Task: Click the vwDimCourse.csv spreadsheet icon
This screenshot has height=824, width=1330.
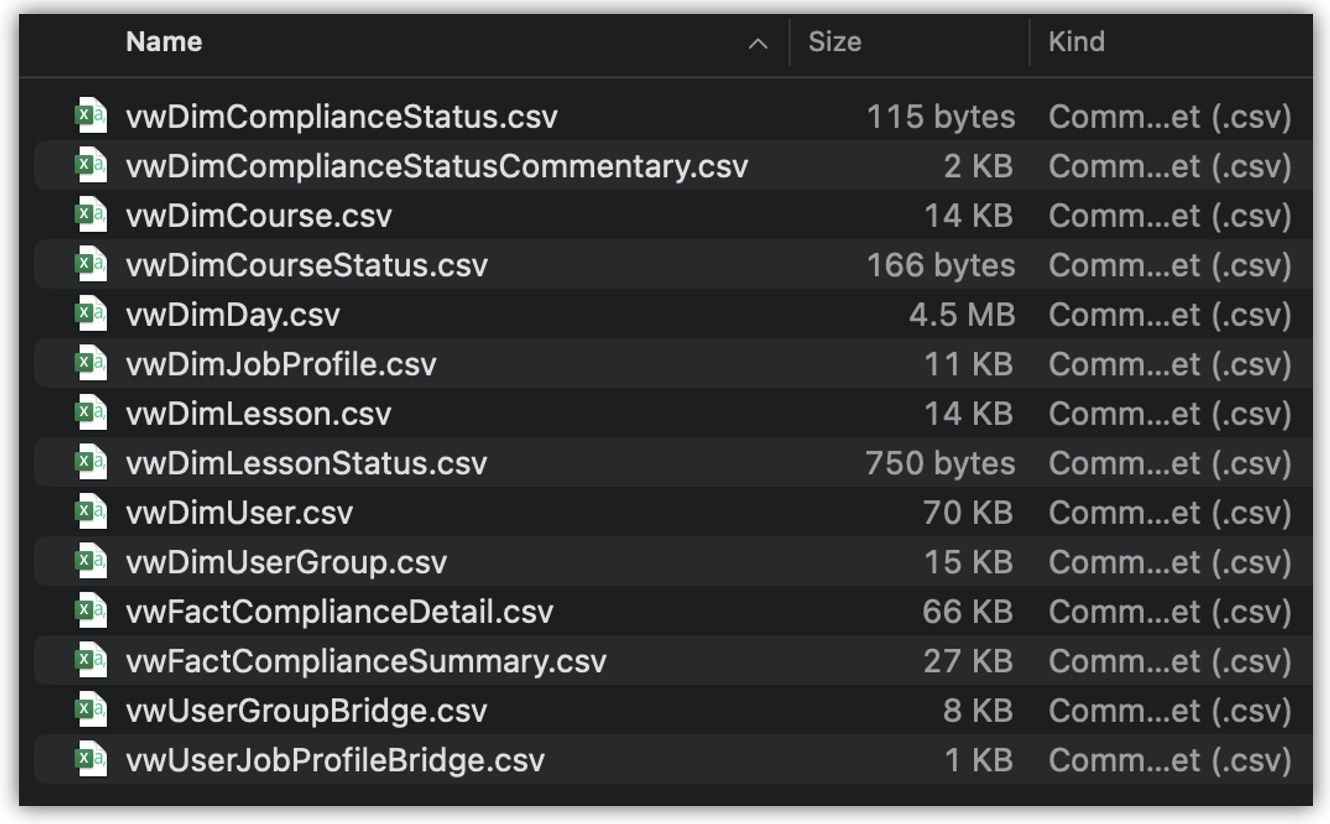Action: pos(91,215)
